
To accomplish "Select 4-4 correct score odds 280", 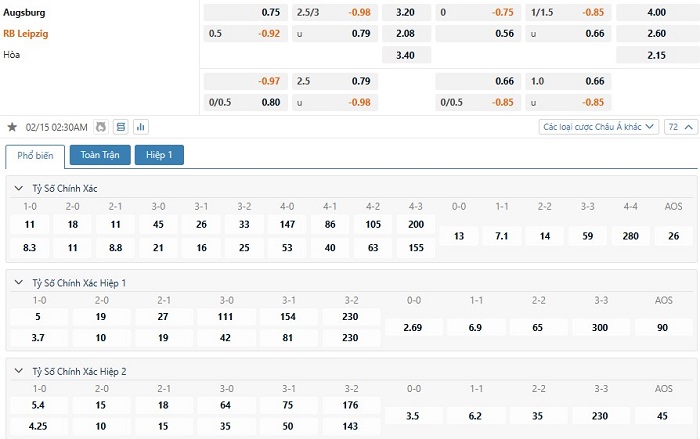I will 630,236.
